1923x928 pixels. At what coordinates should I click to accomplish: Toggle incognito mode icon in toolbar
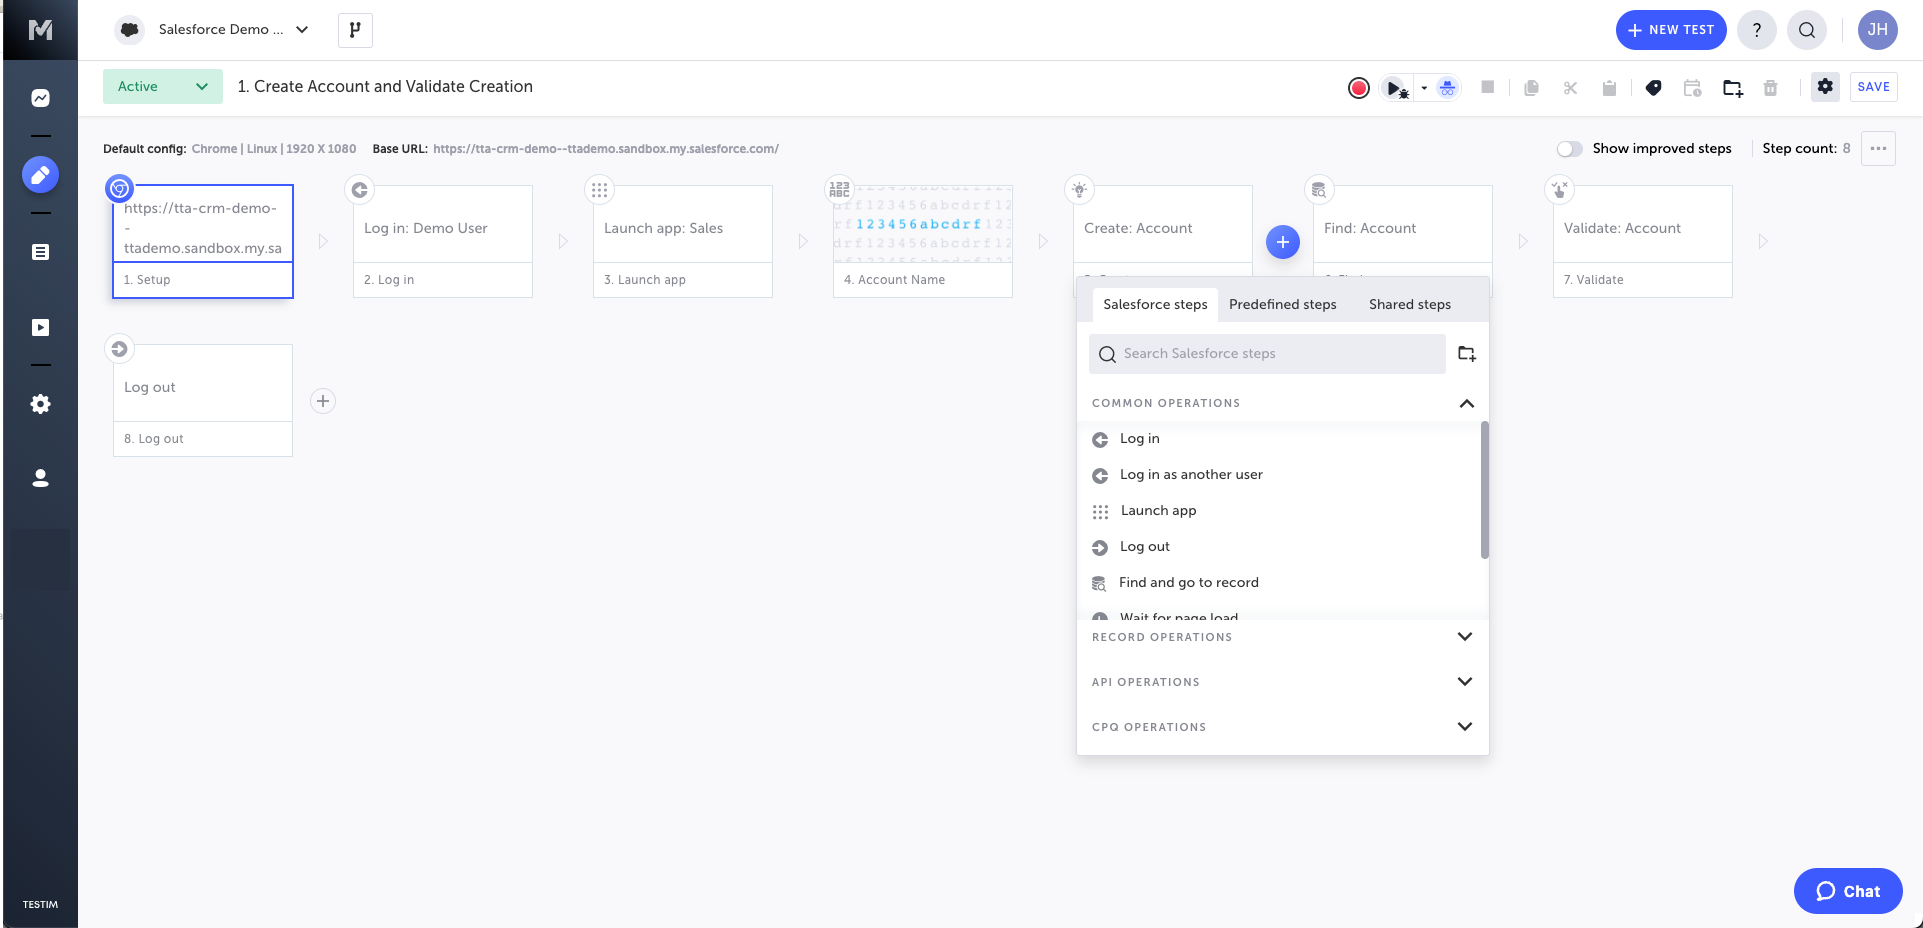pos(1447,88)
